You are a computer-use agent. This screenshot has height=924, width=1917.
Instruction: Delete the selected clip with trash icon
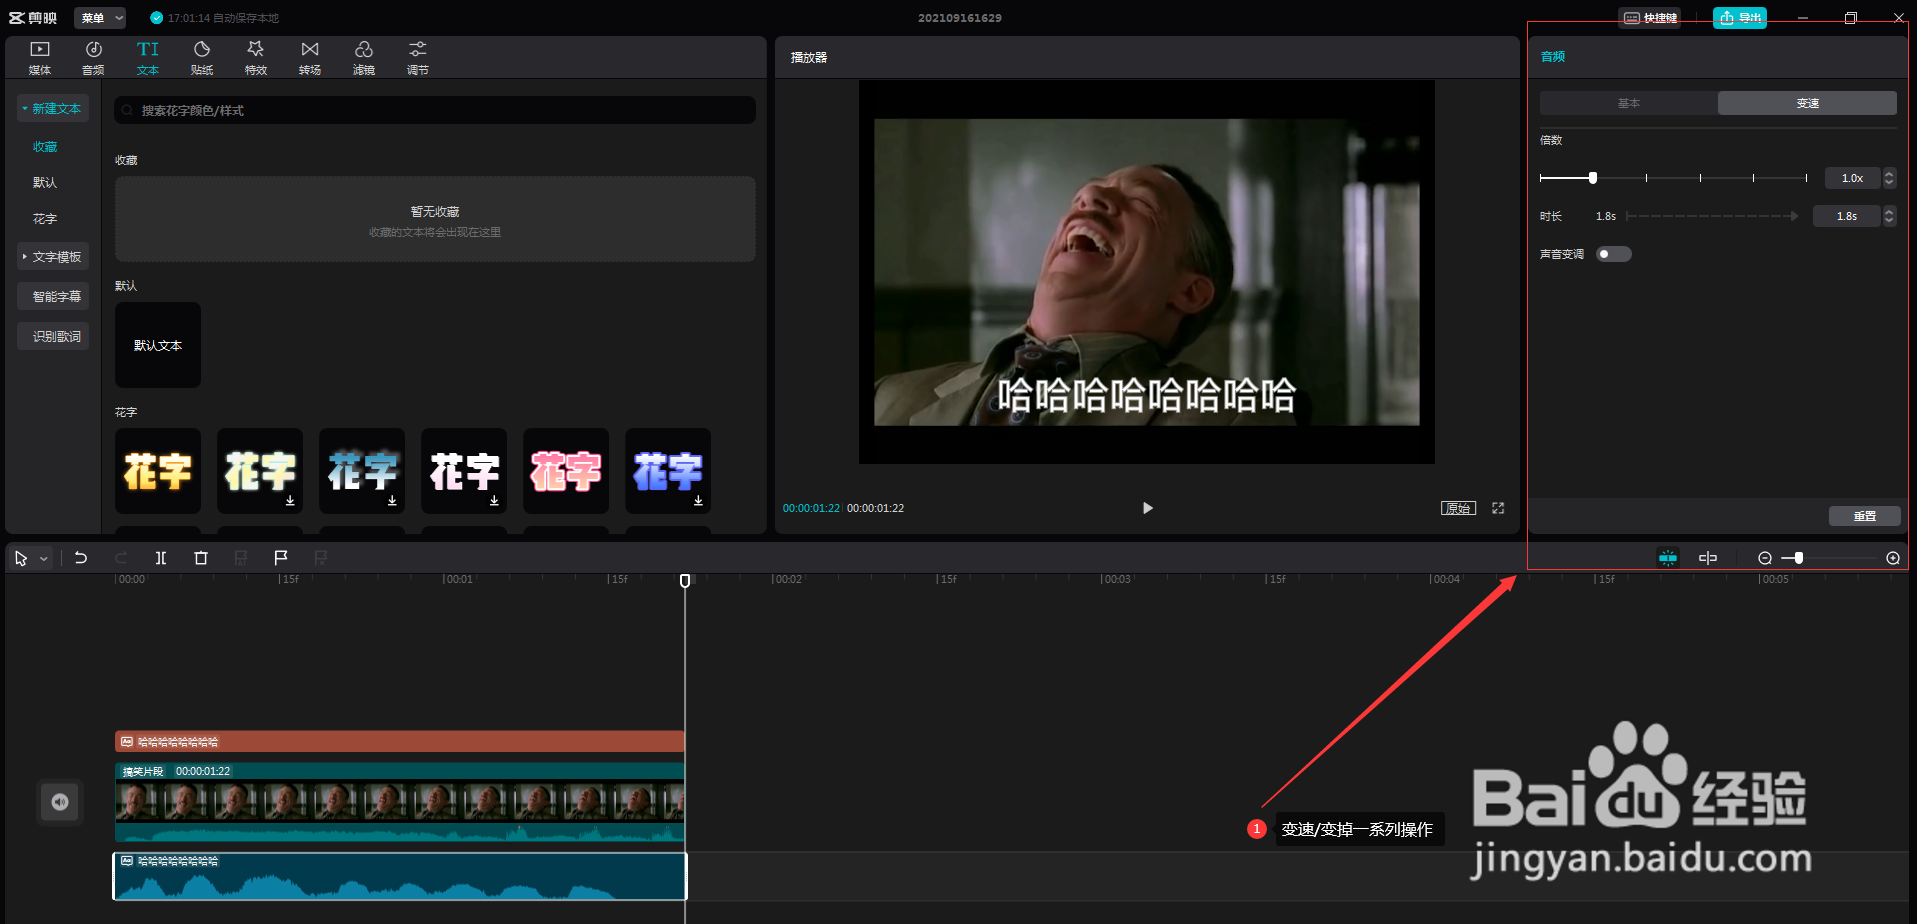[201, 558]
